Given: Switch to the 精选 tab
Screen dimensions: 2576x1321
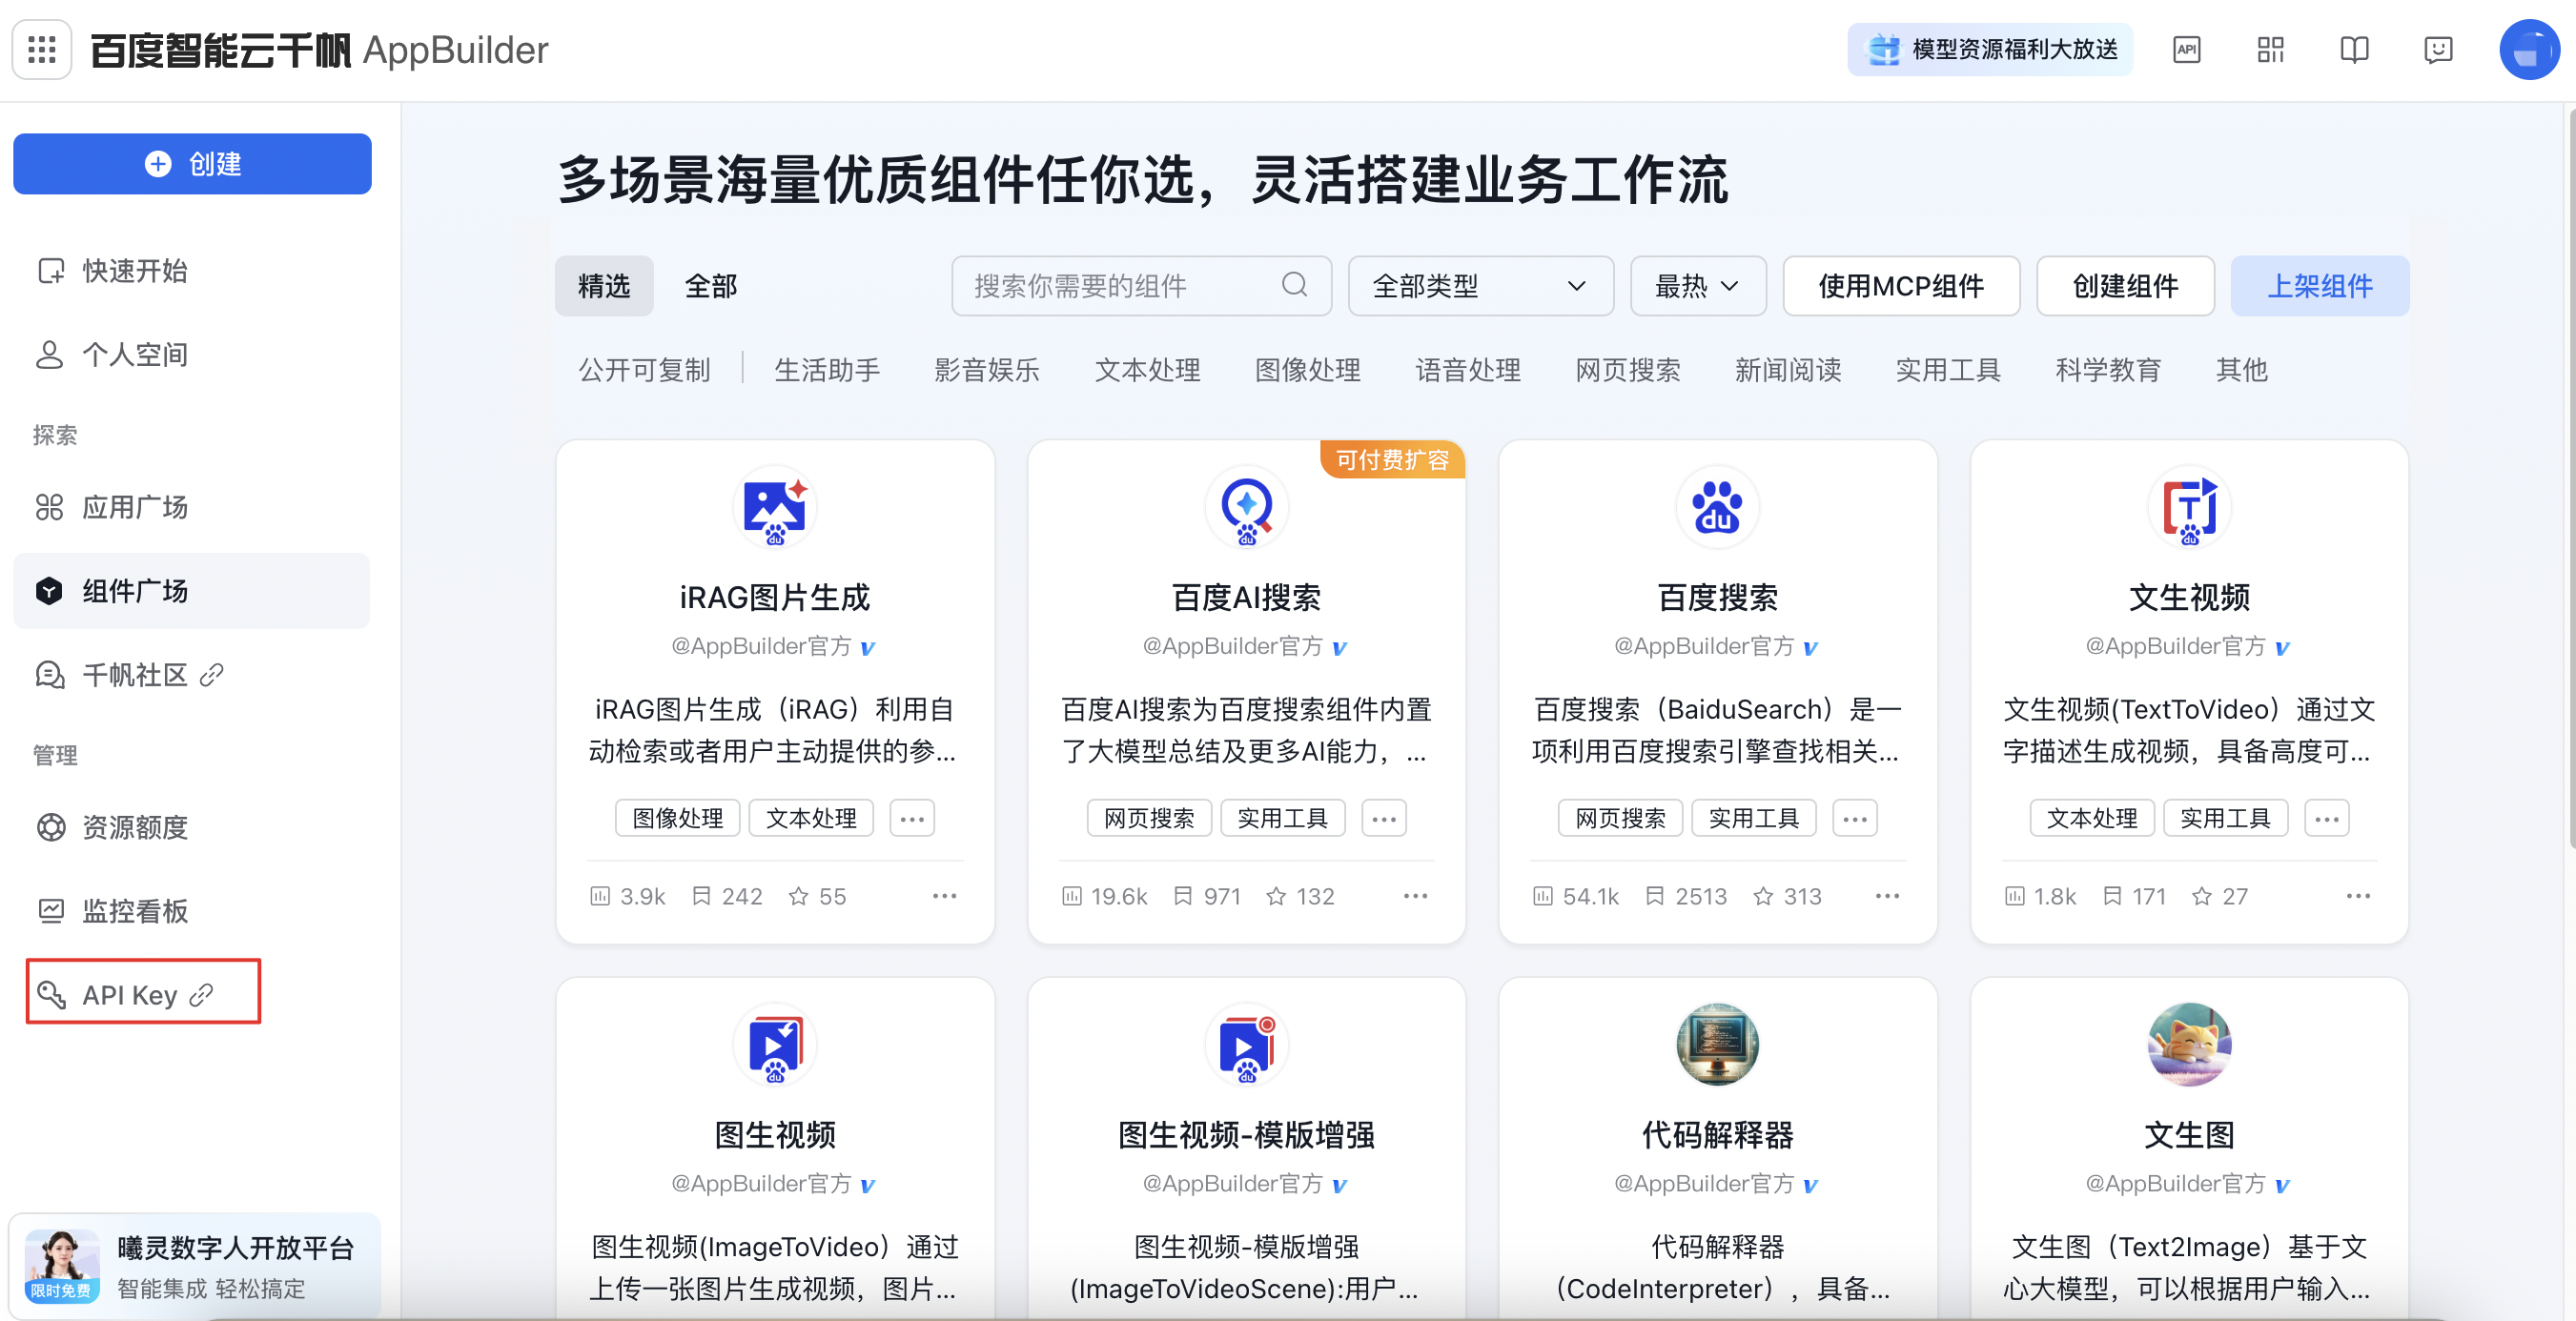Looking at the screenshot, I should click(x=604, y=286).
